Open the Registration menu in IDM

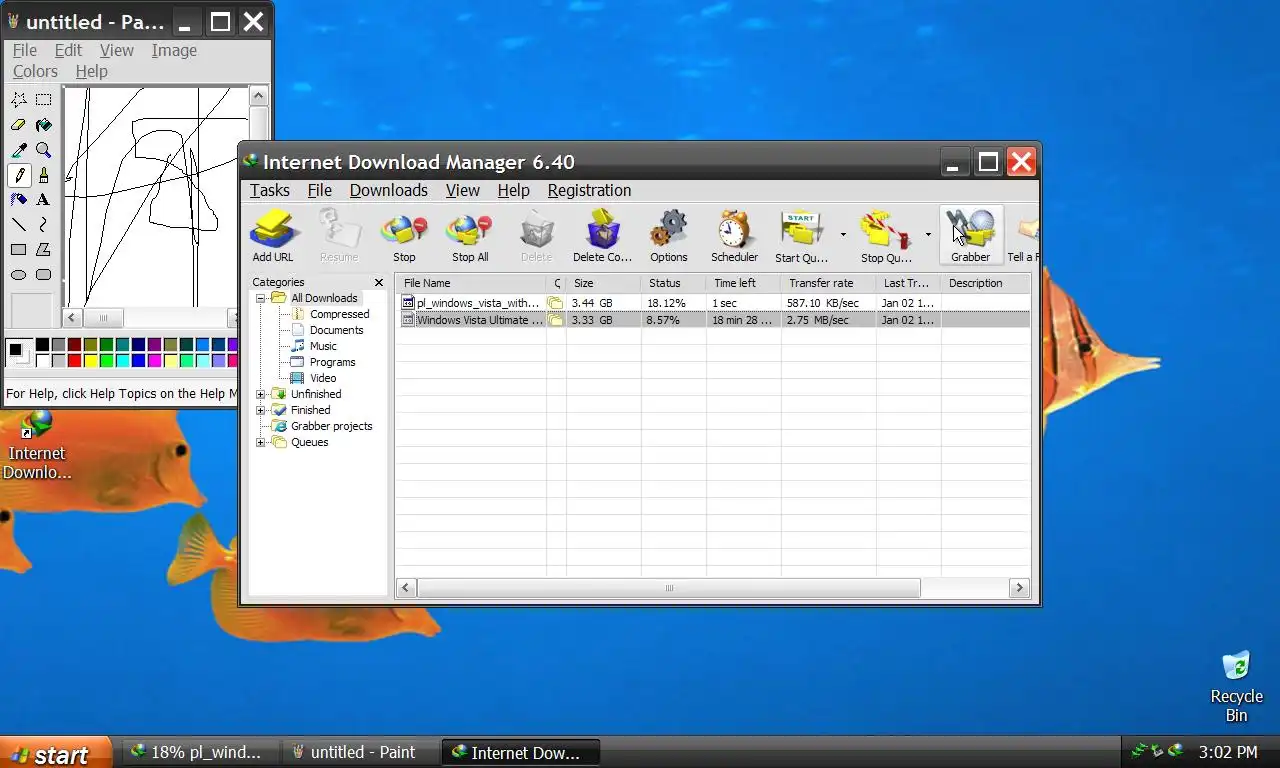pyautogui.click(x=589, y=190)
